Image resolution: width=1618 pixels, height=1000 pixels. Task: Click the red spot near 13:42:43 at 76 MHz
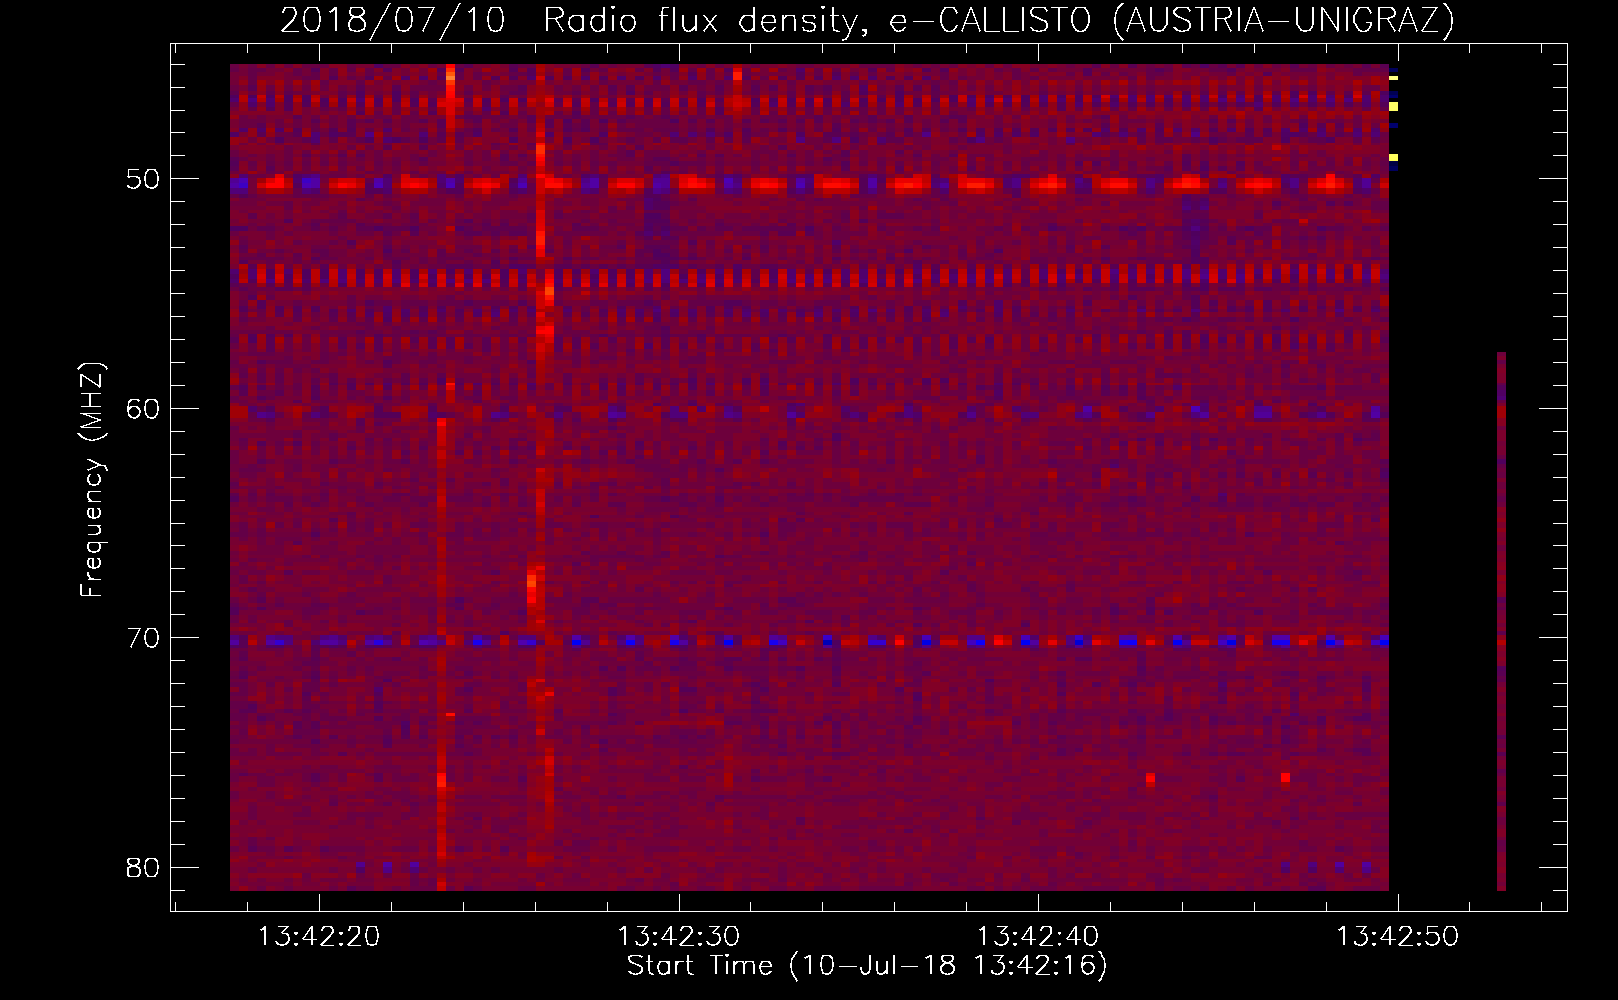[1150, 778]
